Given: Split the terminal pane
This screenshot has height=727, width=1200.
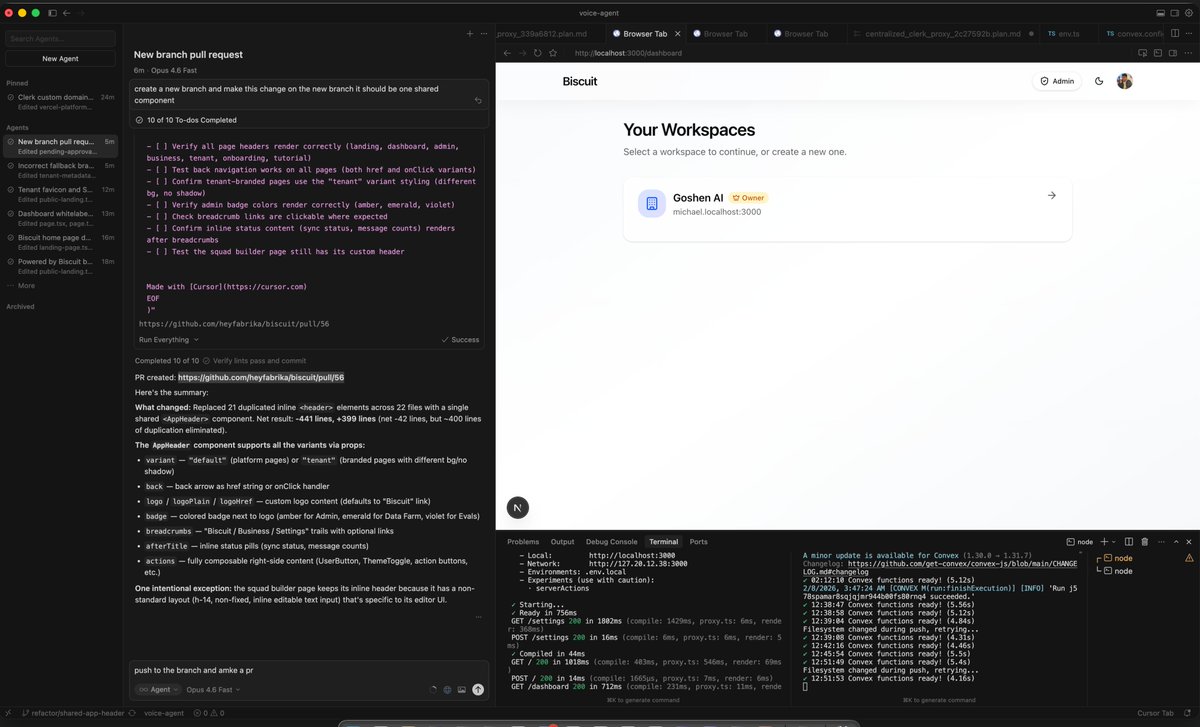Looking at the screenshot, I should [x=1128, y=541].
